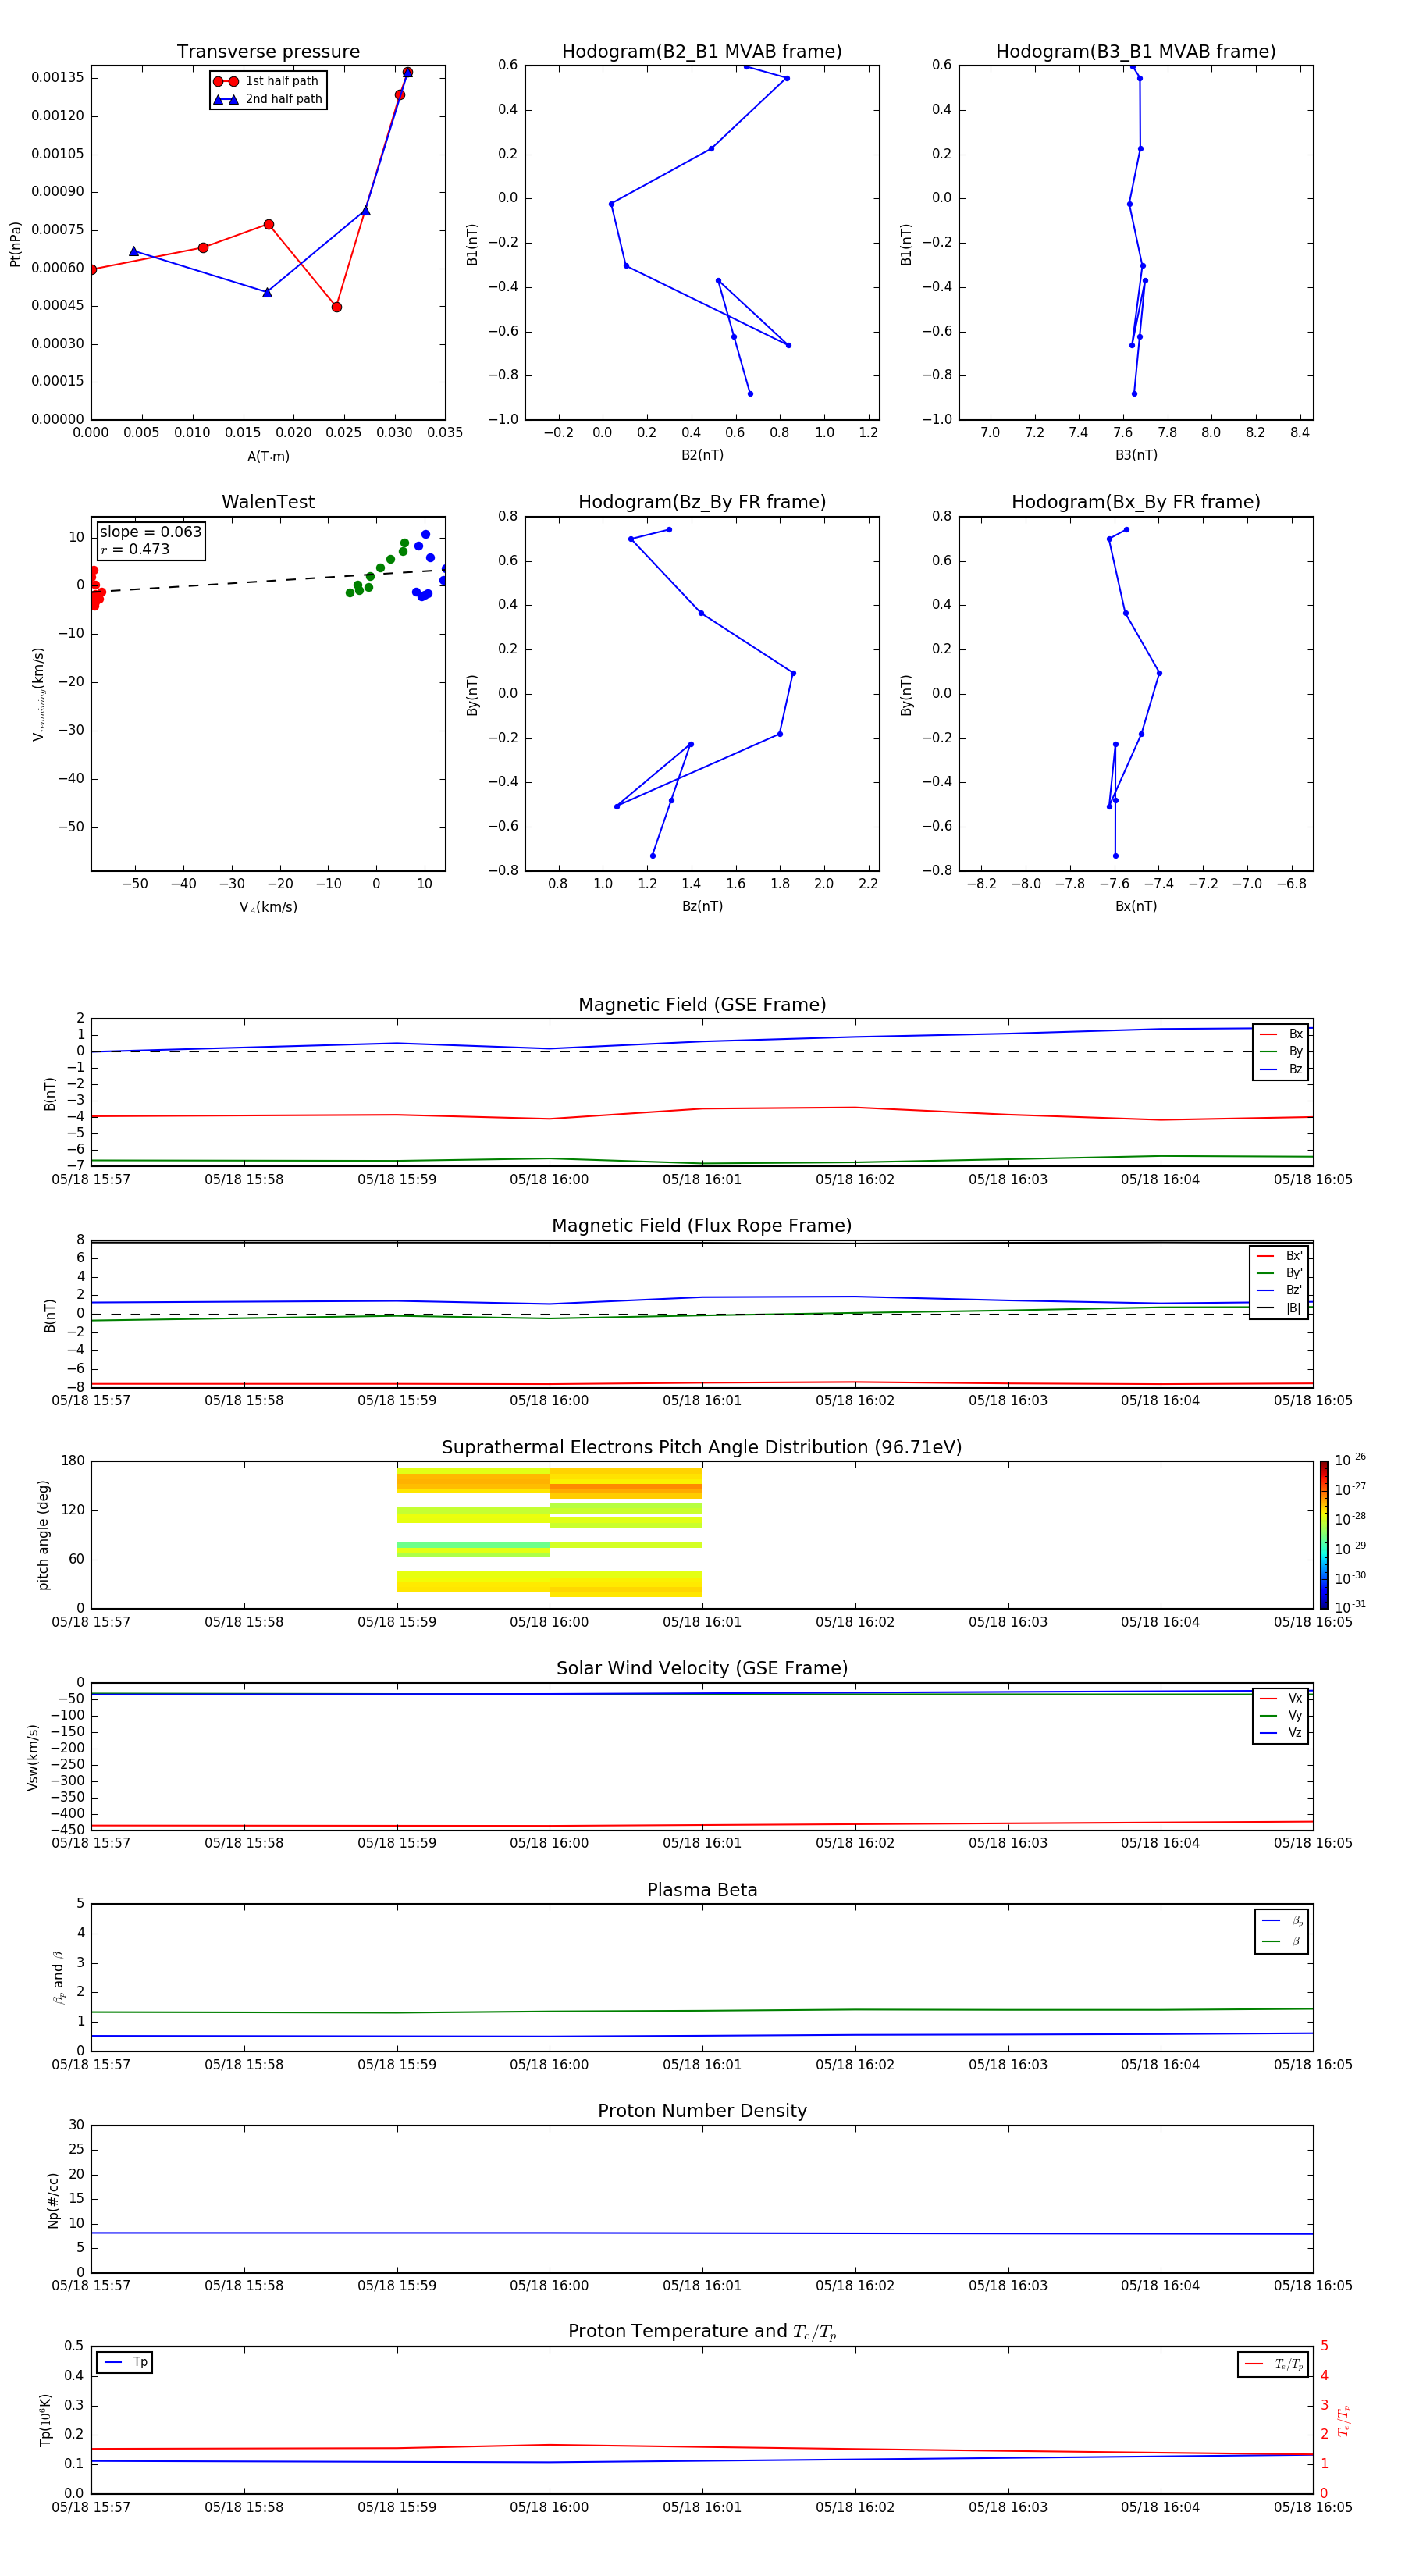The image size is (1405, 2576).
Task: Click the 'Vsw(km/s)' axis label
Action: (x=33, y=1756)
